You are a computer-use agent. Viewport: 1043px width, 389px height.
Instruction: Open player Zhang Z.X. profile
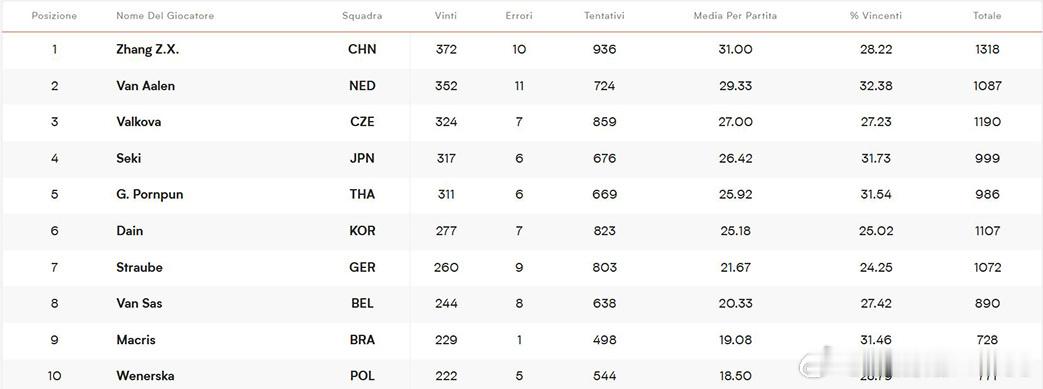click(x=148, y=49)
